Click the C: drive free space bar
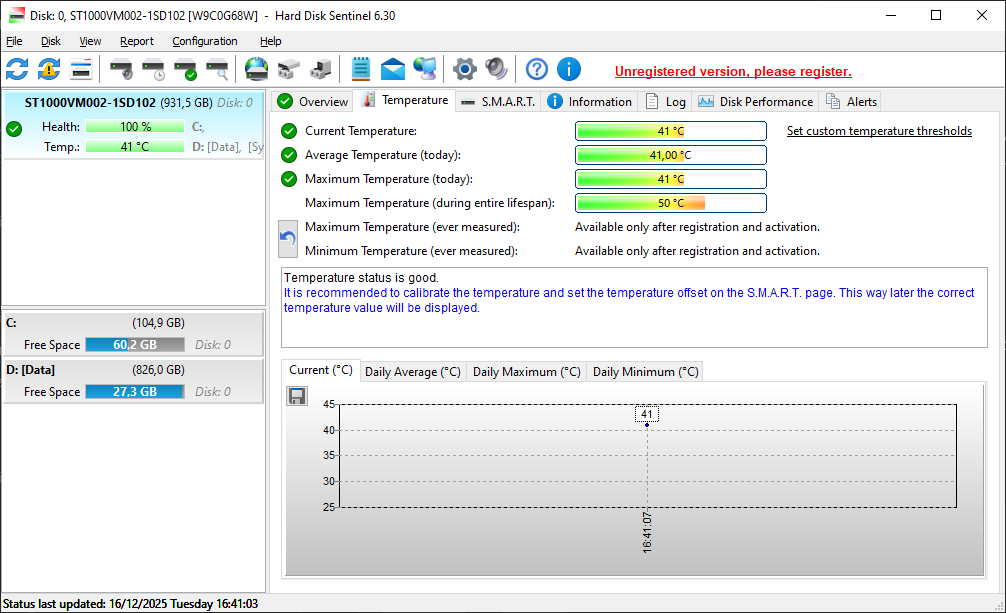 (x=134, y=344)
